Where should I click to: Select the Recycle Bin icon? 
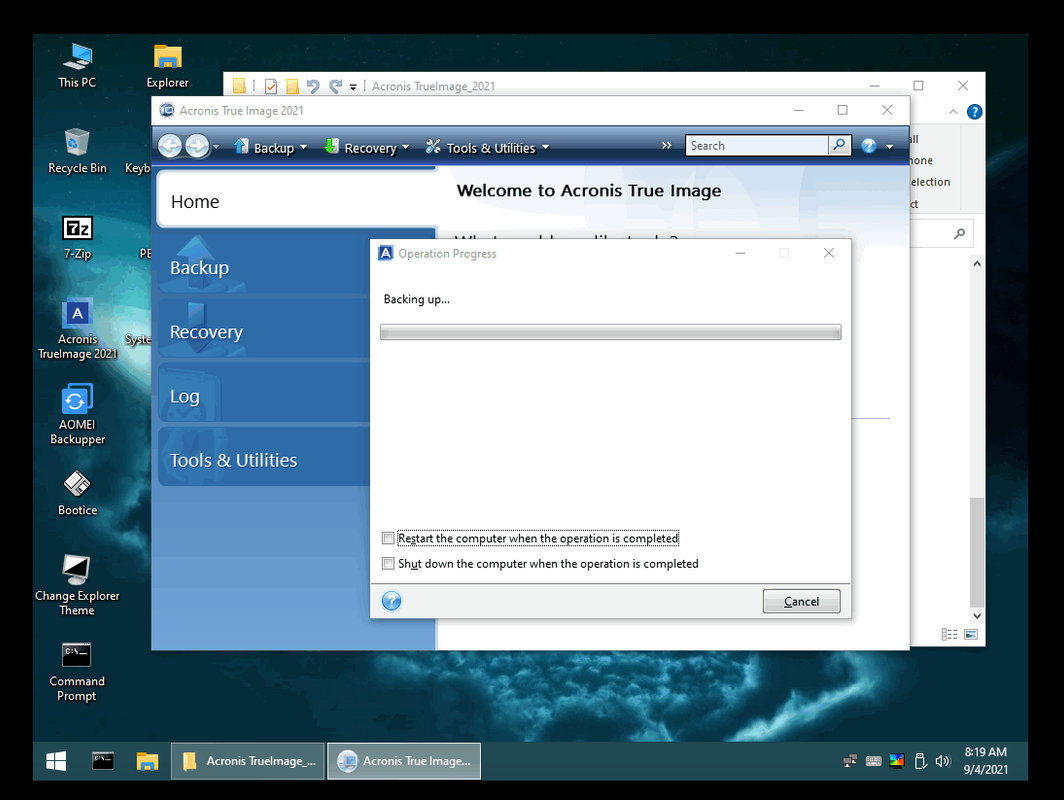[77, 151]
